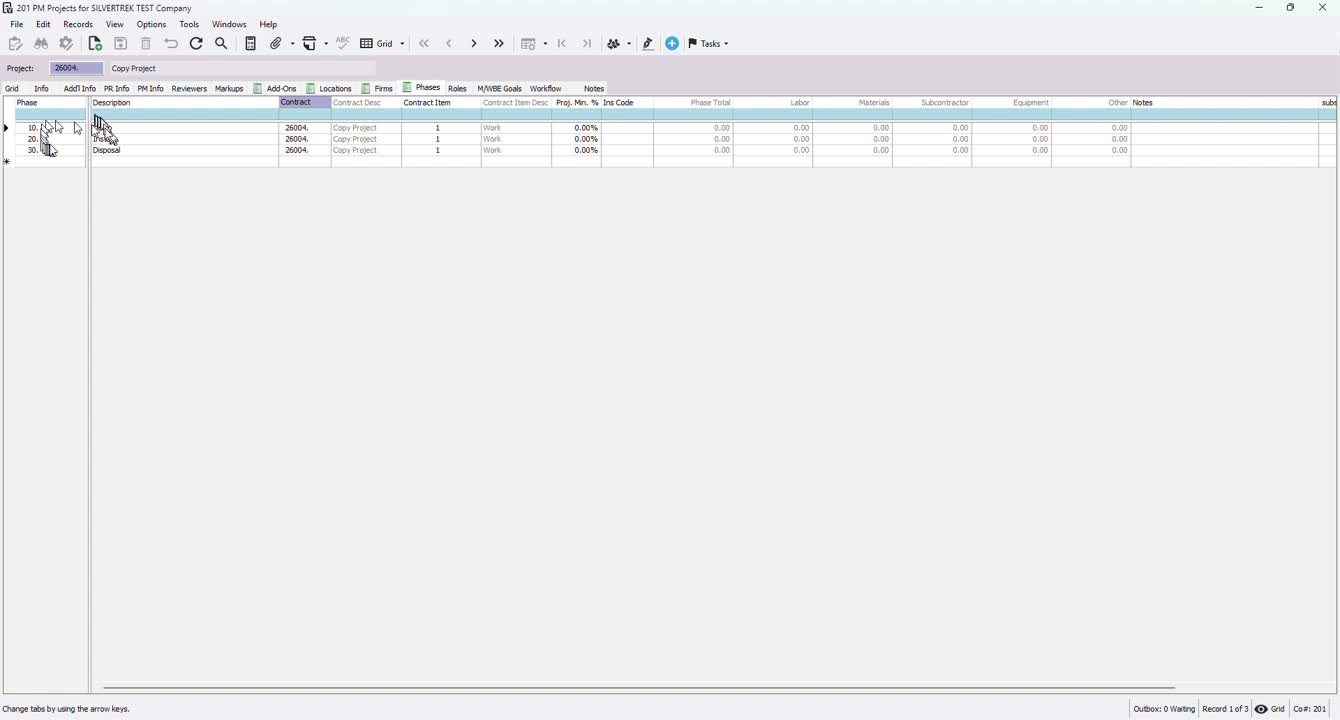Click the blue plus add icon
The height and width of the screenshot is (720, 1340).
673,44
